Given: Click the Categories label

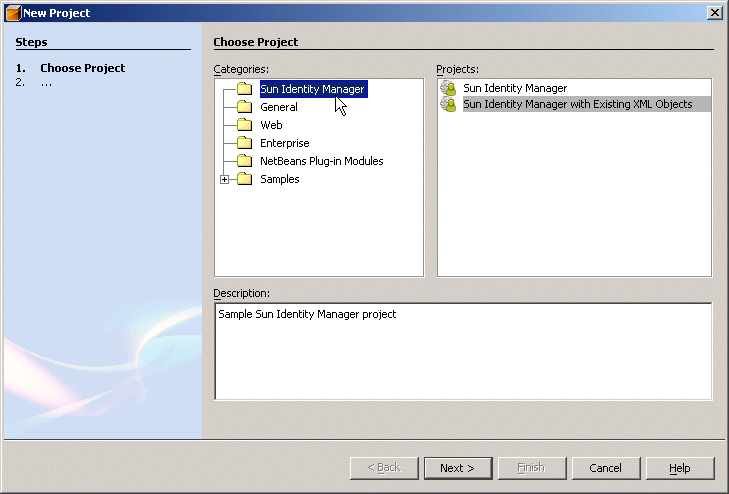Looking at the screenshot, I should (241, 69).
